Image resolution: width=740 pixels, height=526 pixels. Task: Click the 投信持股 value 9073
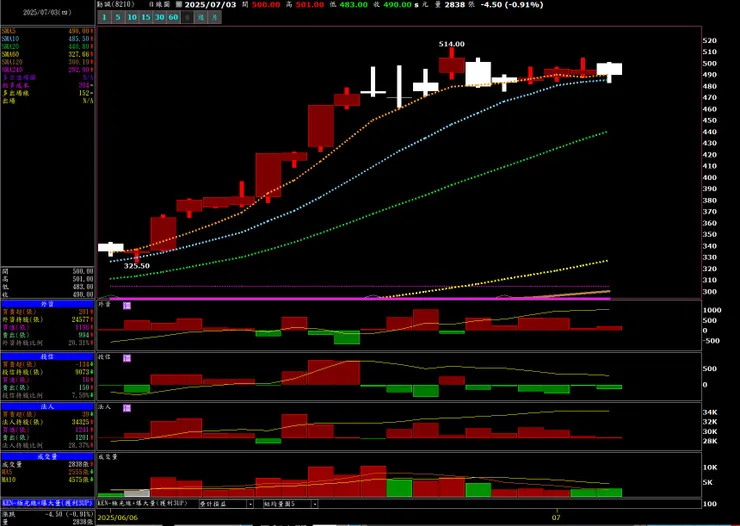tap(82, 372)
